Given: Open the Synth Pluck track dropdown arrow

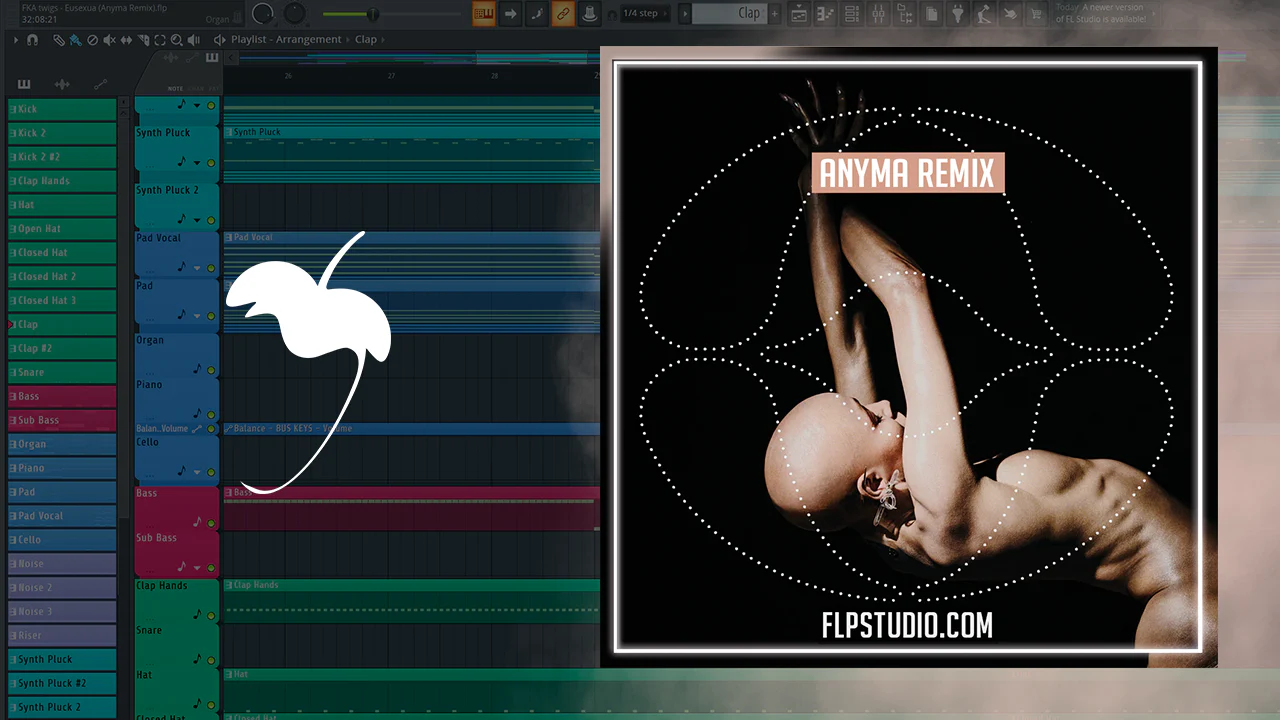Looking at the screenshot, I should click(197, 163).
